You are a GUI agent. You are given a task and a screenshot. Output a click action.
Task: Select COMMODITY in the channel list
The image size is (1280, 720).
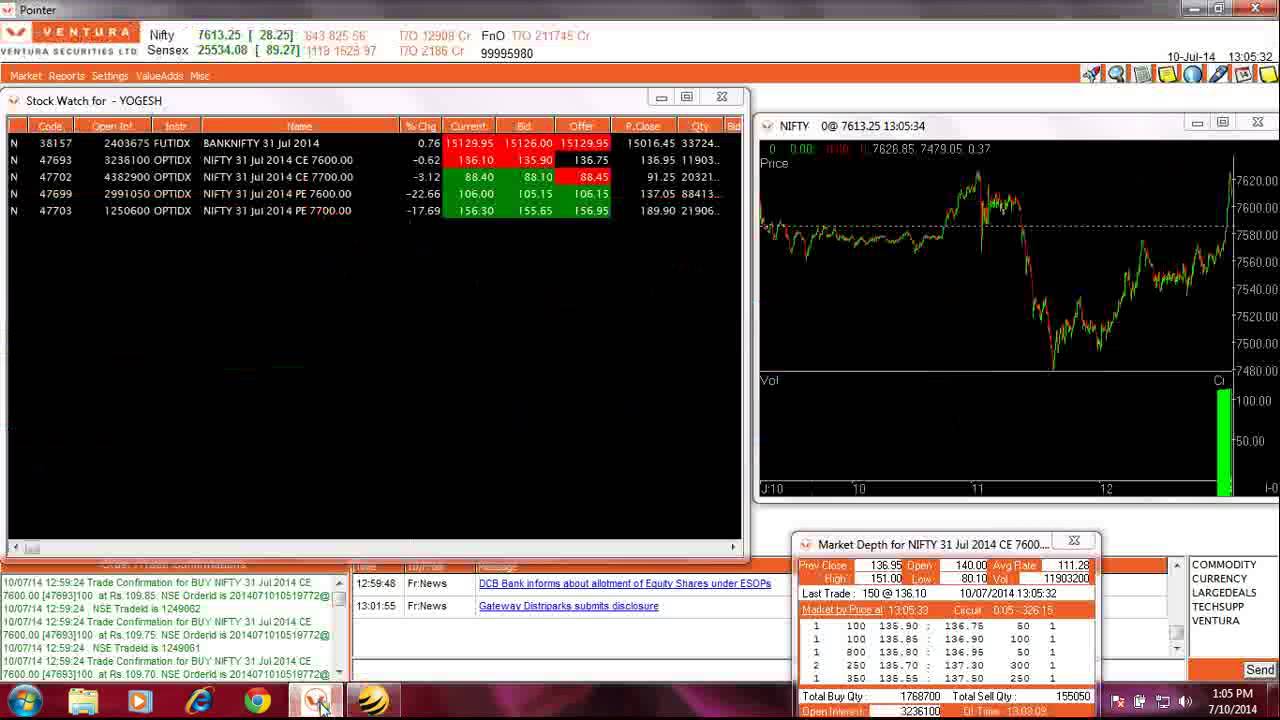(1223, 565)
